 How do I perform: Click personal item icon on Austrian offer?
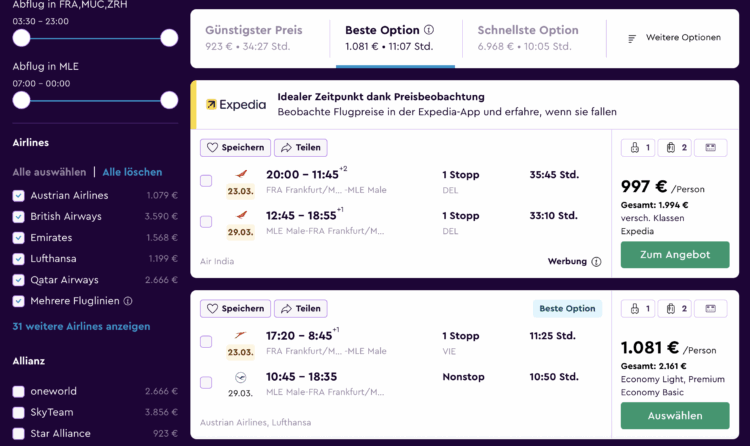point(639,309)
